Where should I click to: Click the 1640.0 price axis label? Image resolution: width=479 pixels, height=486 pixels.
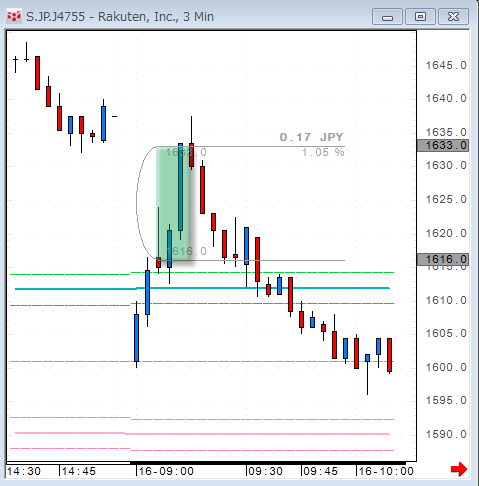click(446, 99)
